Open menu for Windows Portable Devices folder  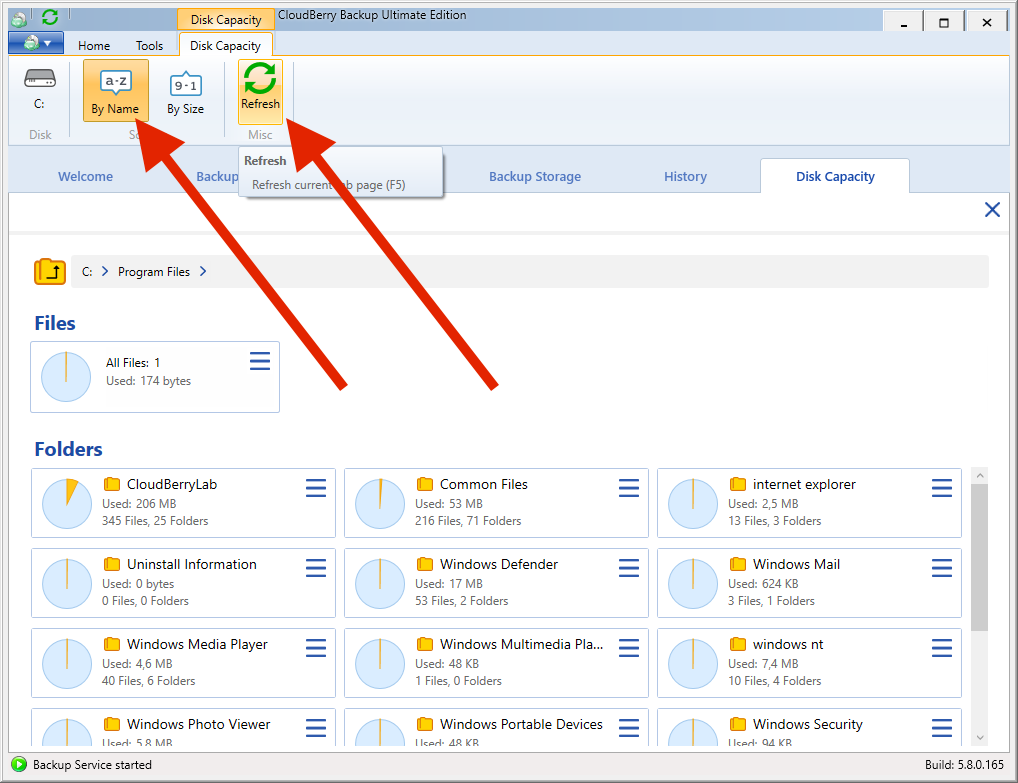click(x=628, y=727)
